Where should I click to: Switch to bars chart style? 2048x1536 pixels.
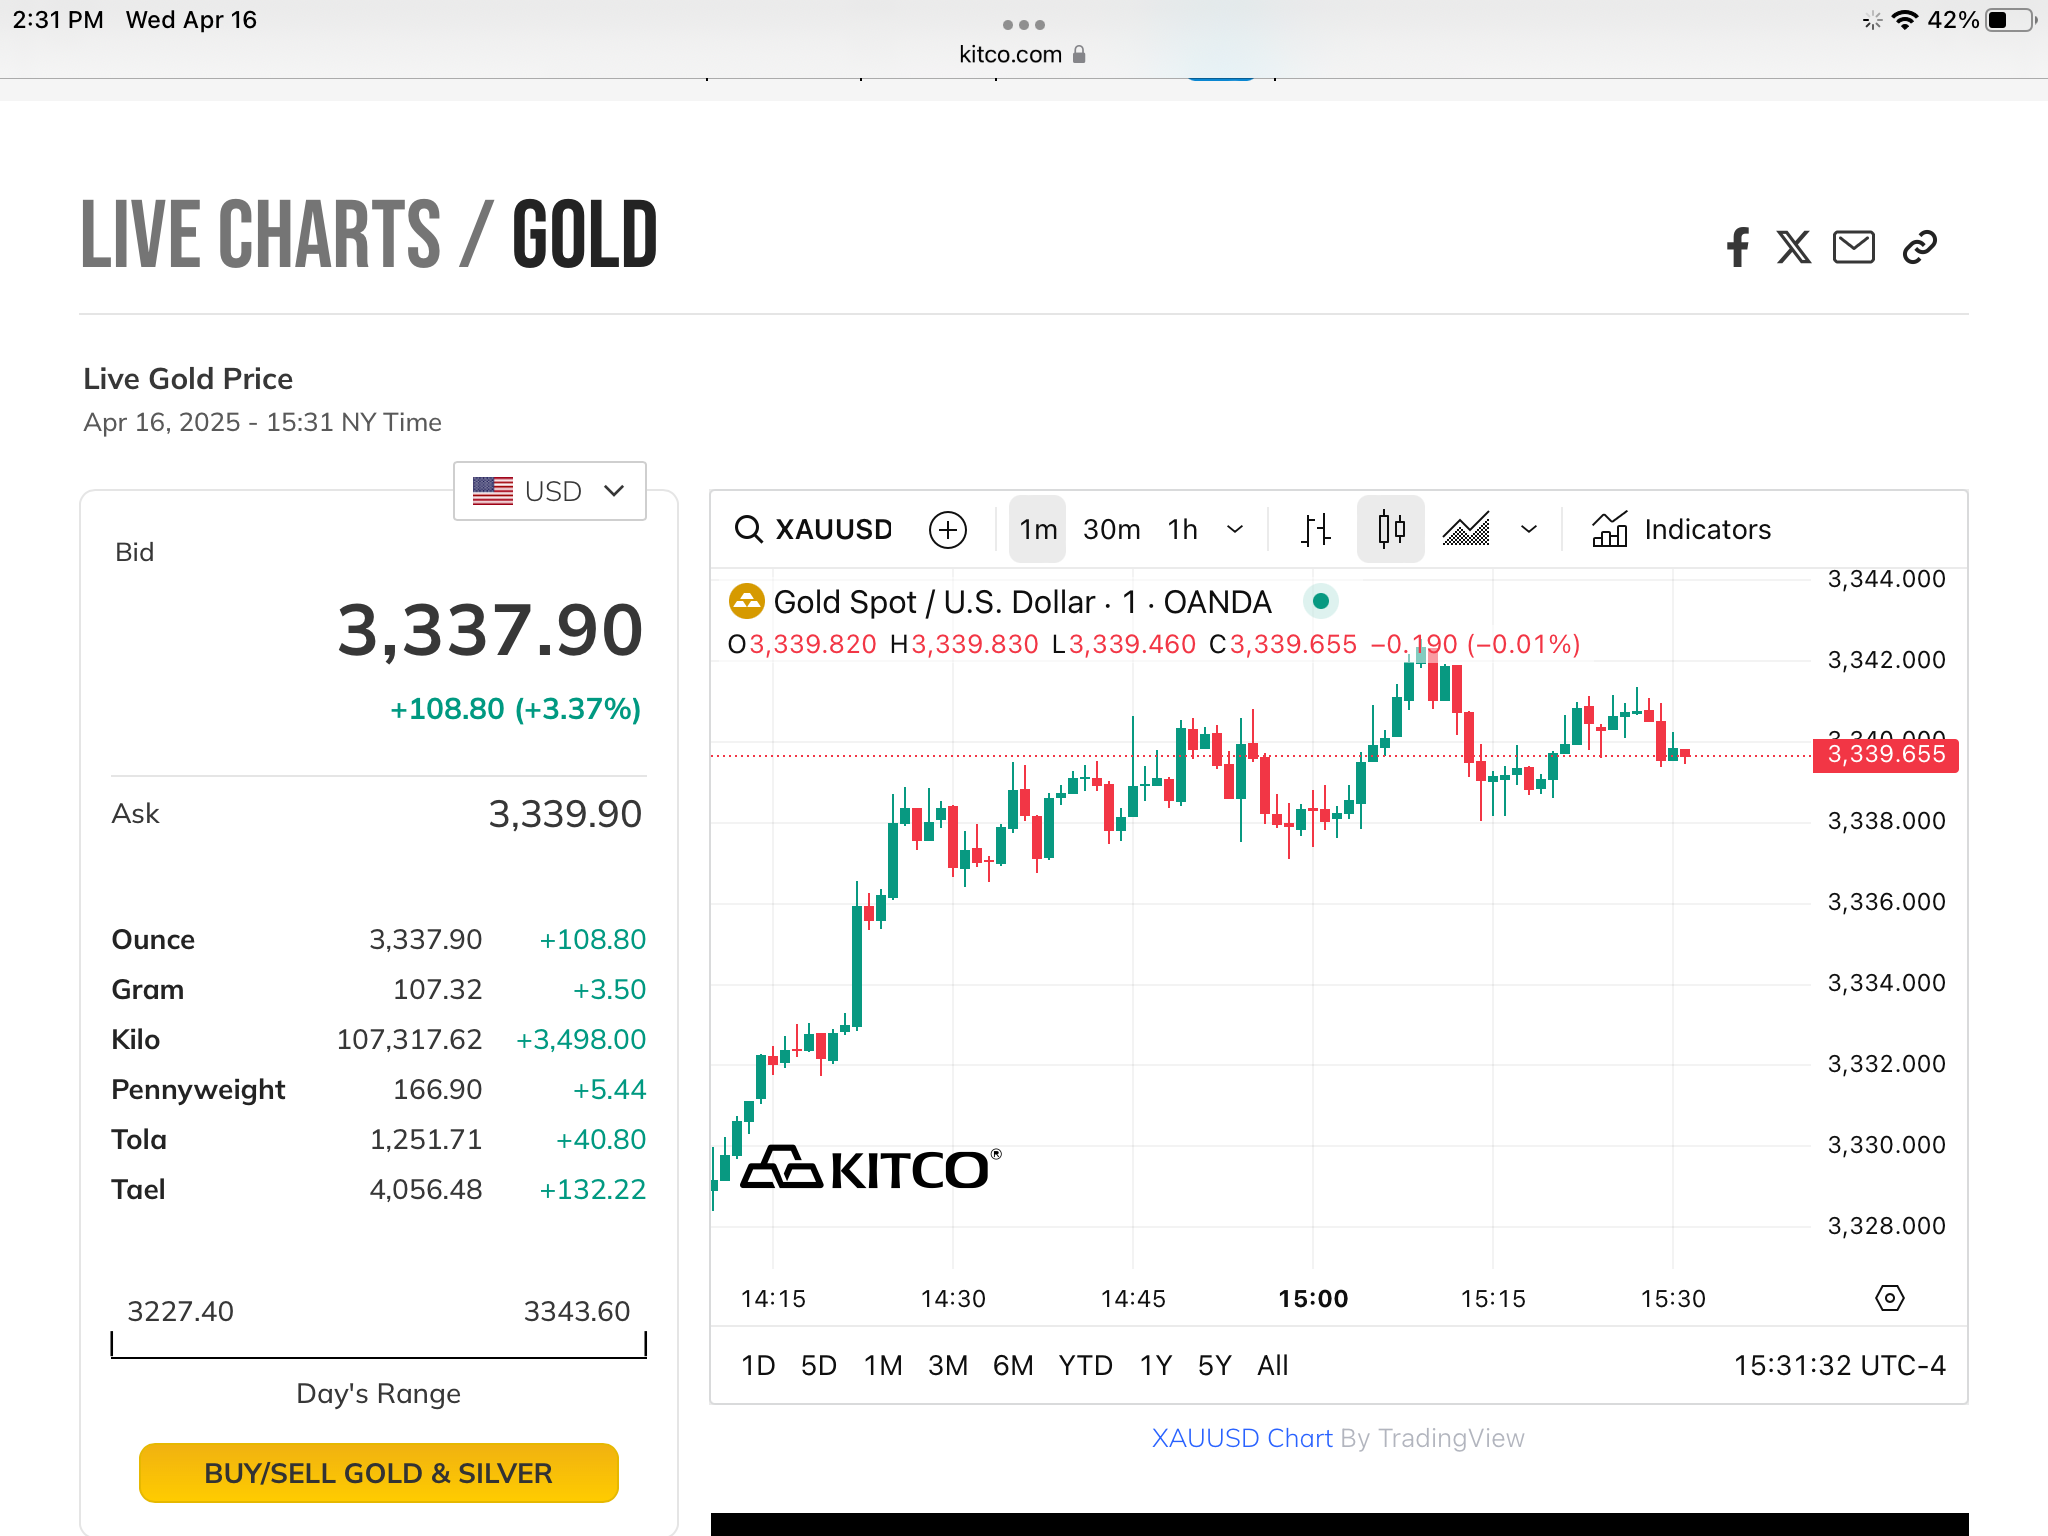[1316, 529]
